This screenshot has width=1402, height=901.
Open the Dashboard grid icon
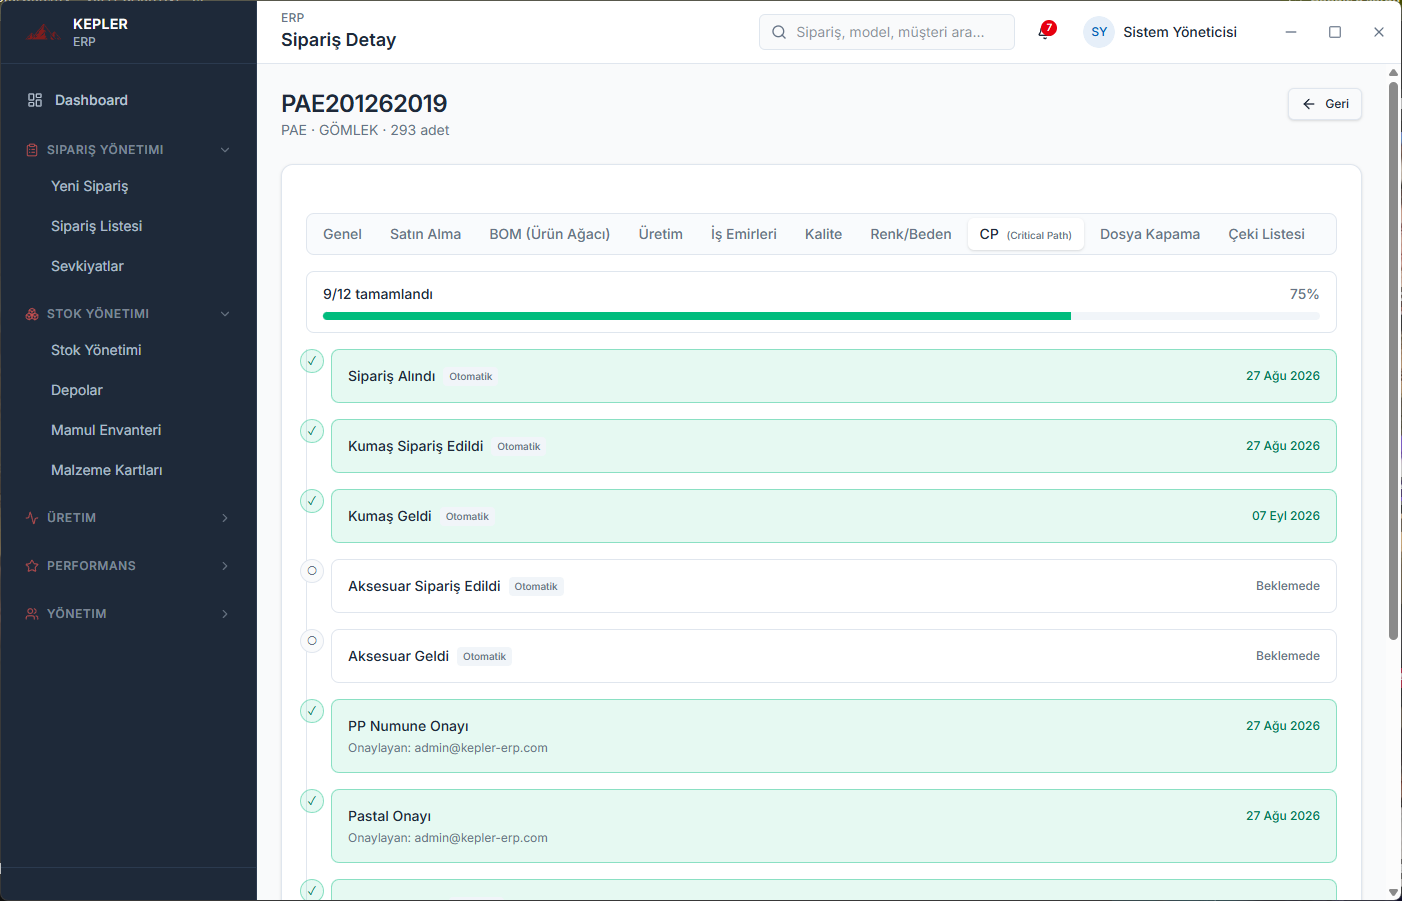point(35,100)
